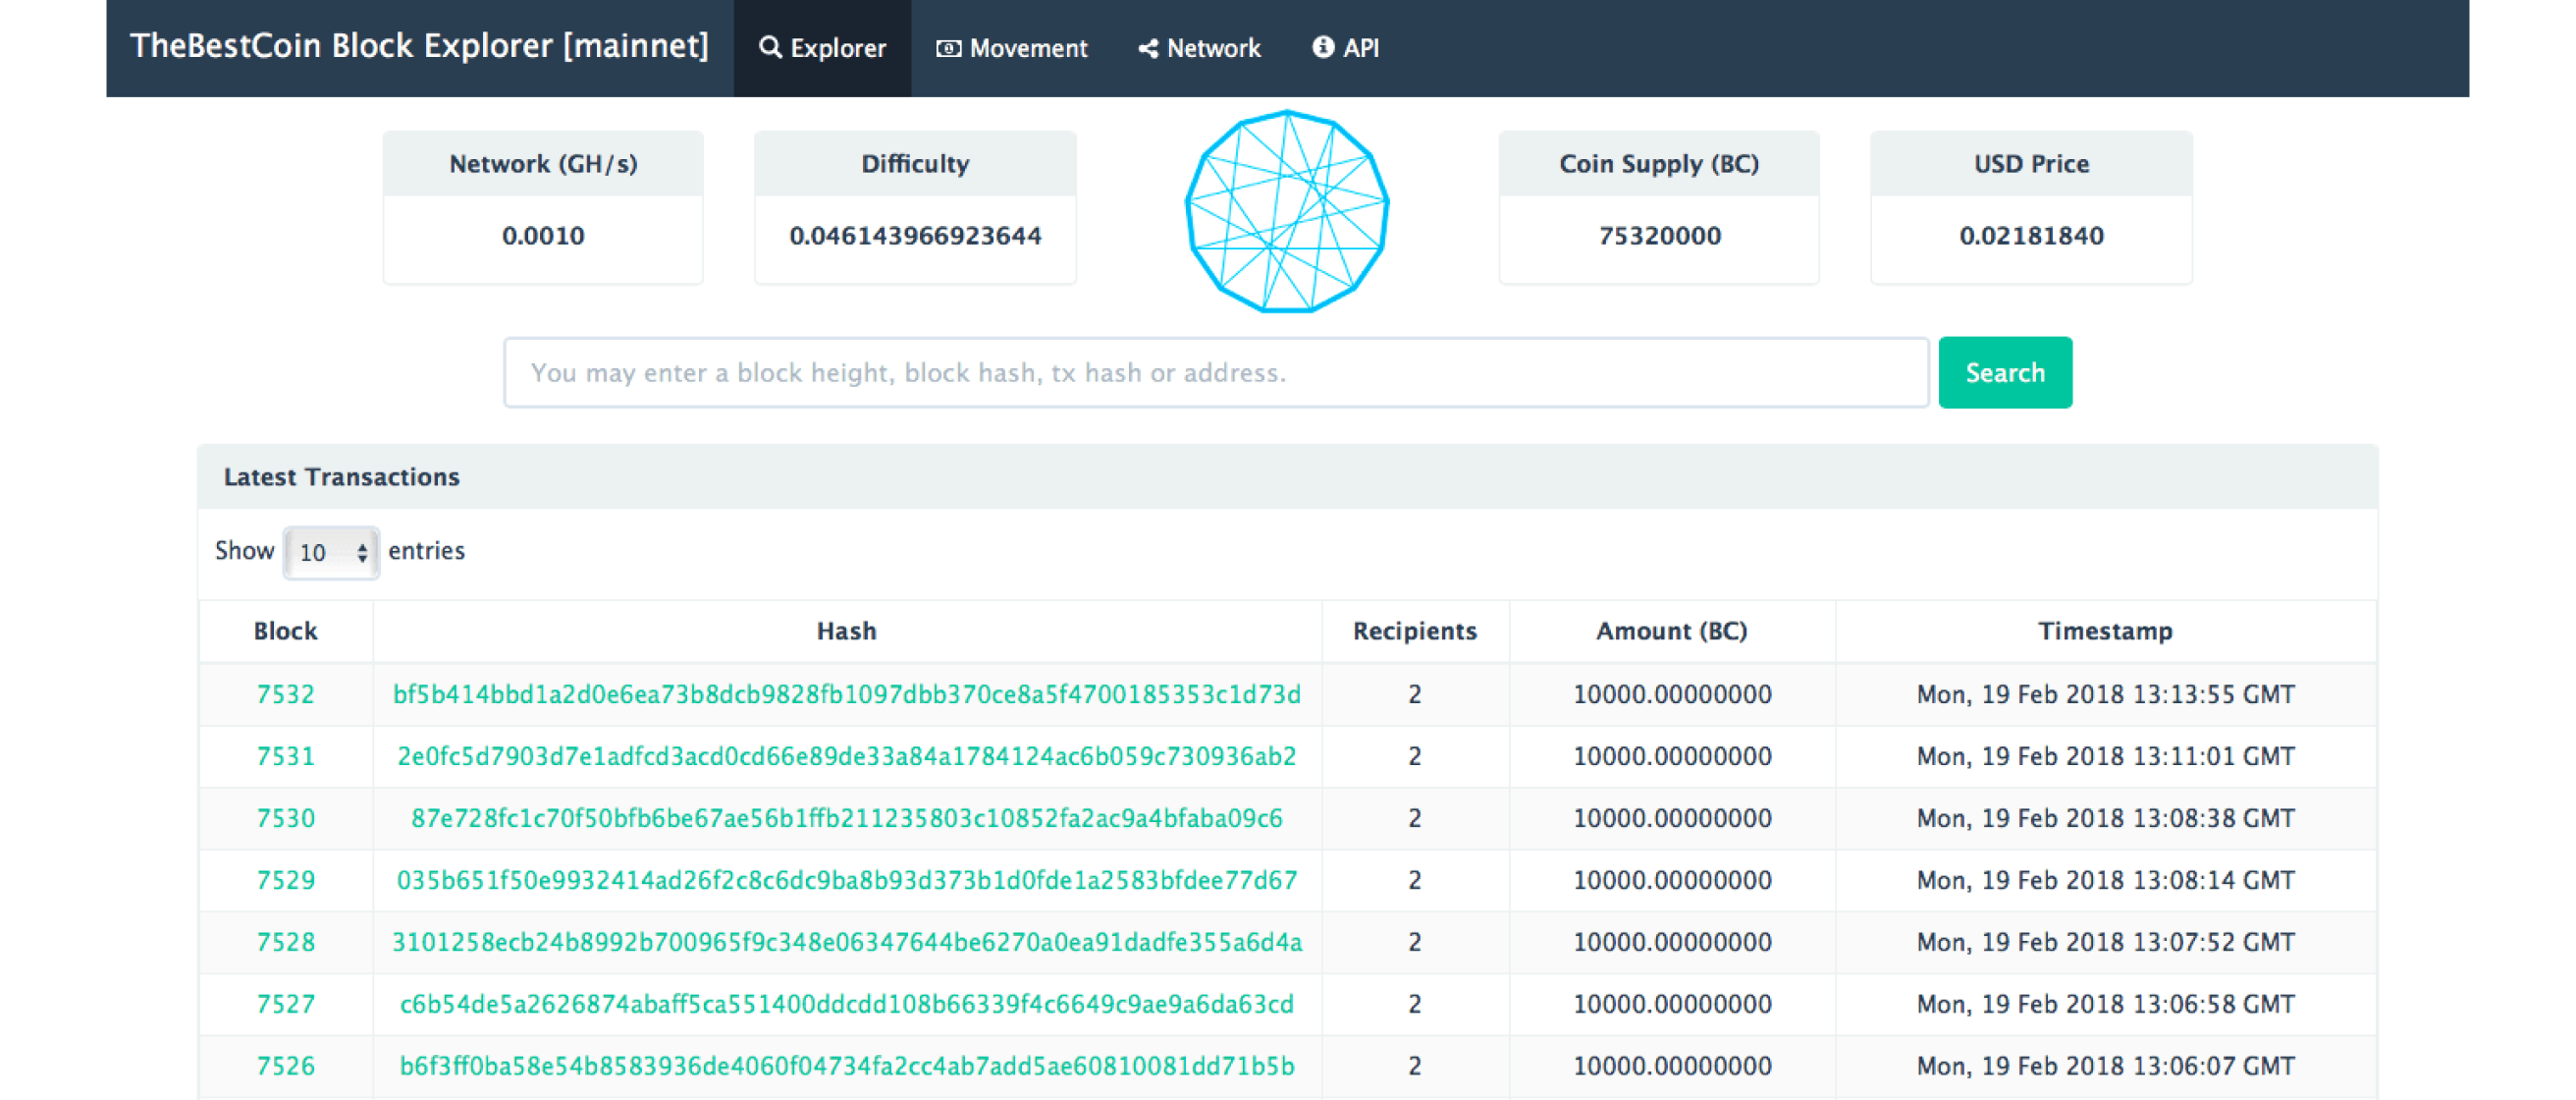
Task: Click the Explorer magnifier icon
Action: [769, 47]
